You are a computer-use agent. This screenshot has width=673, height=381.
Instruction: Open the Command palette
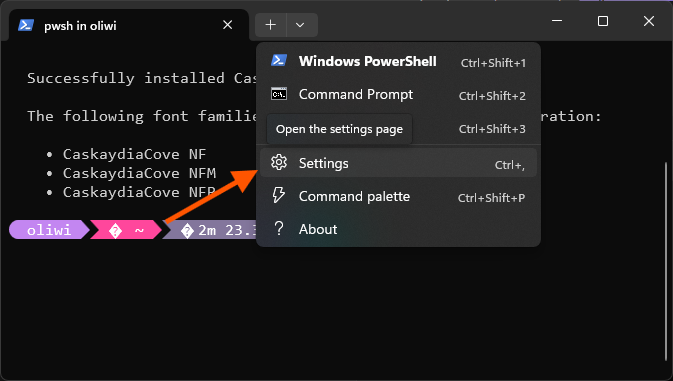(x=398, y=197)
